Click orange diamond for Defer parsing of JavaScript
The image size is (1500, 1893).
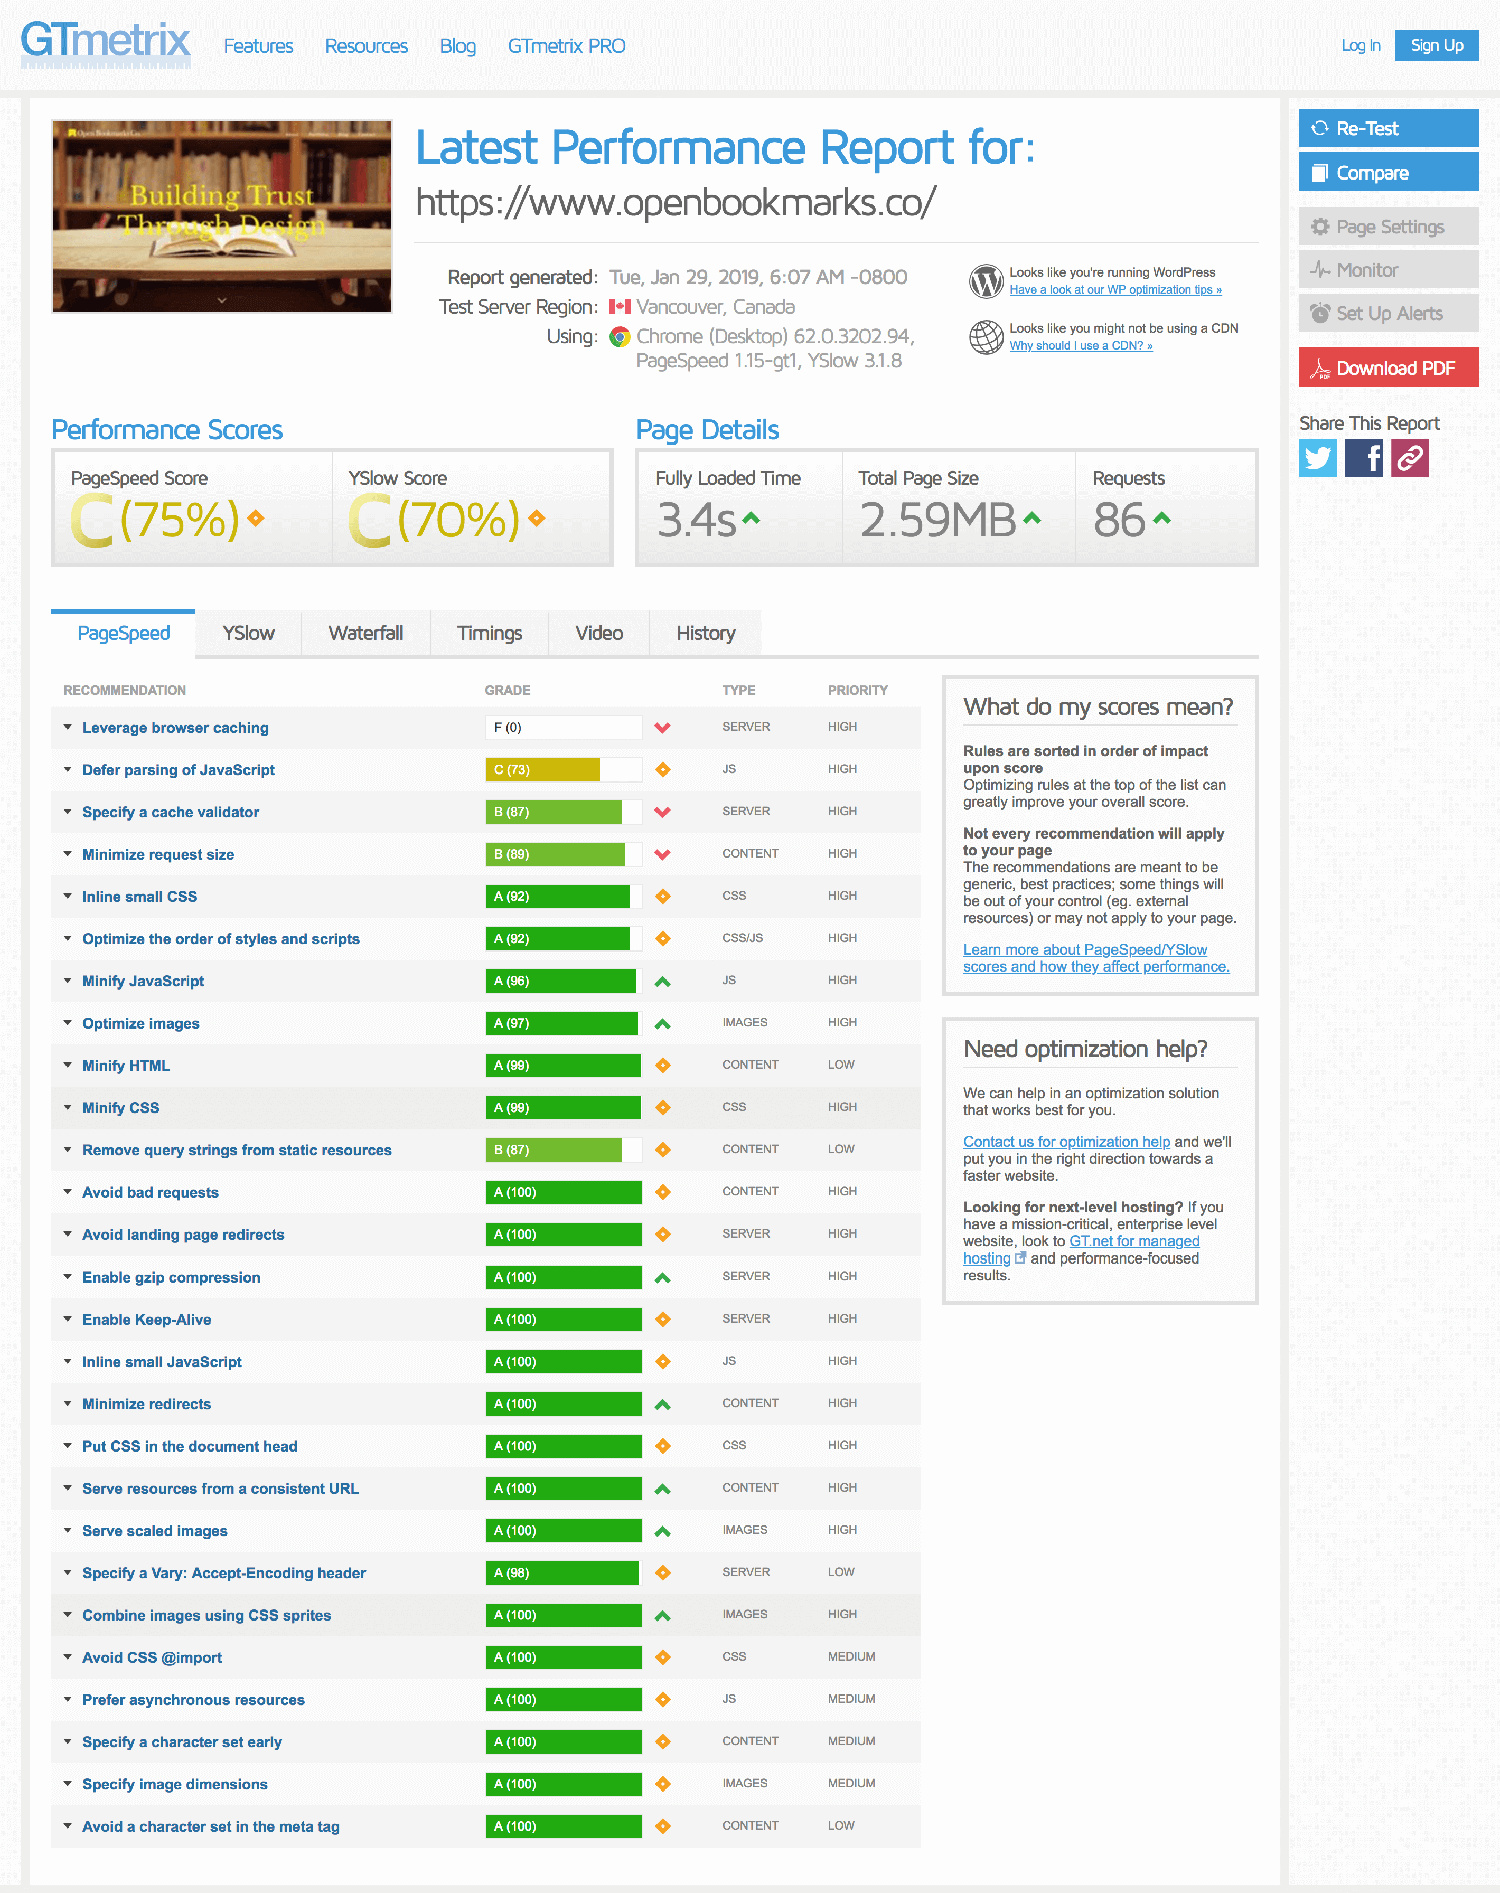click(662, 770)
